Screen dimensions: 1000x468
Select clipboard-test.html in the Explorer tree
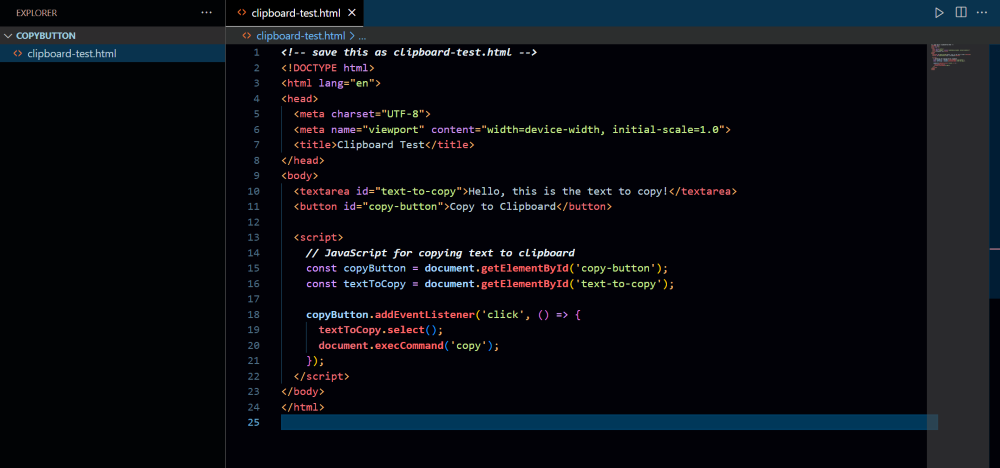71,54
